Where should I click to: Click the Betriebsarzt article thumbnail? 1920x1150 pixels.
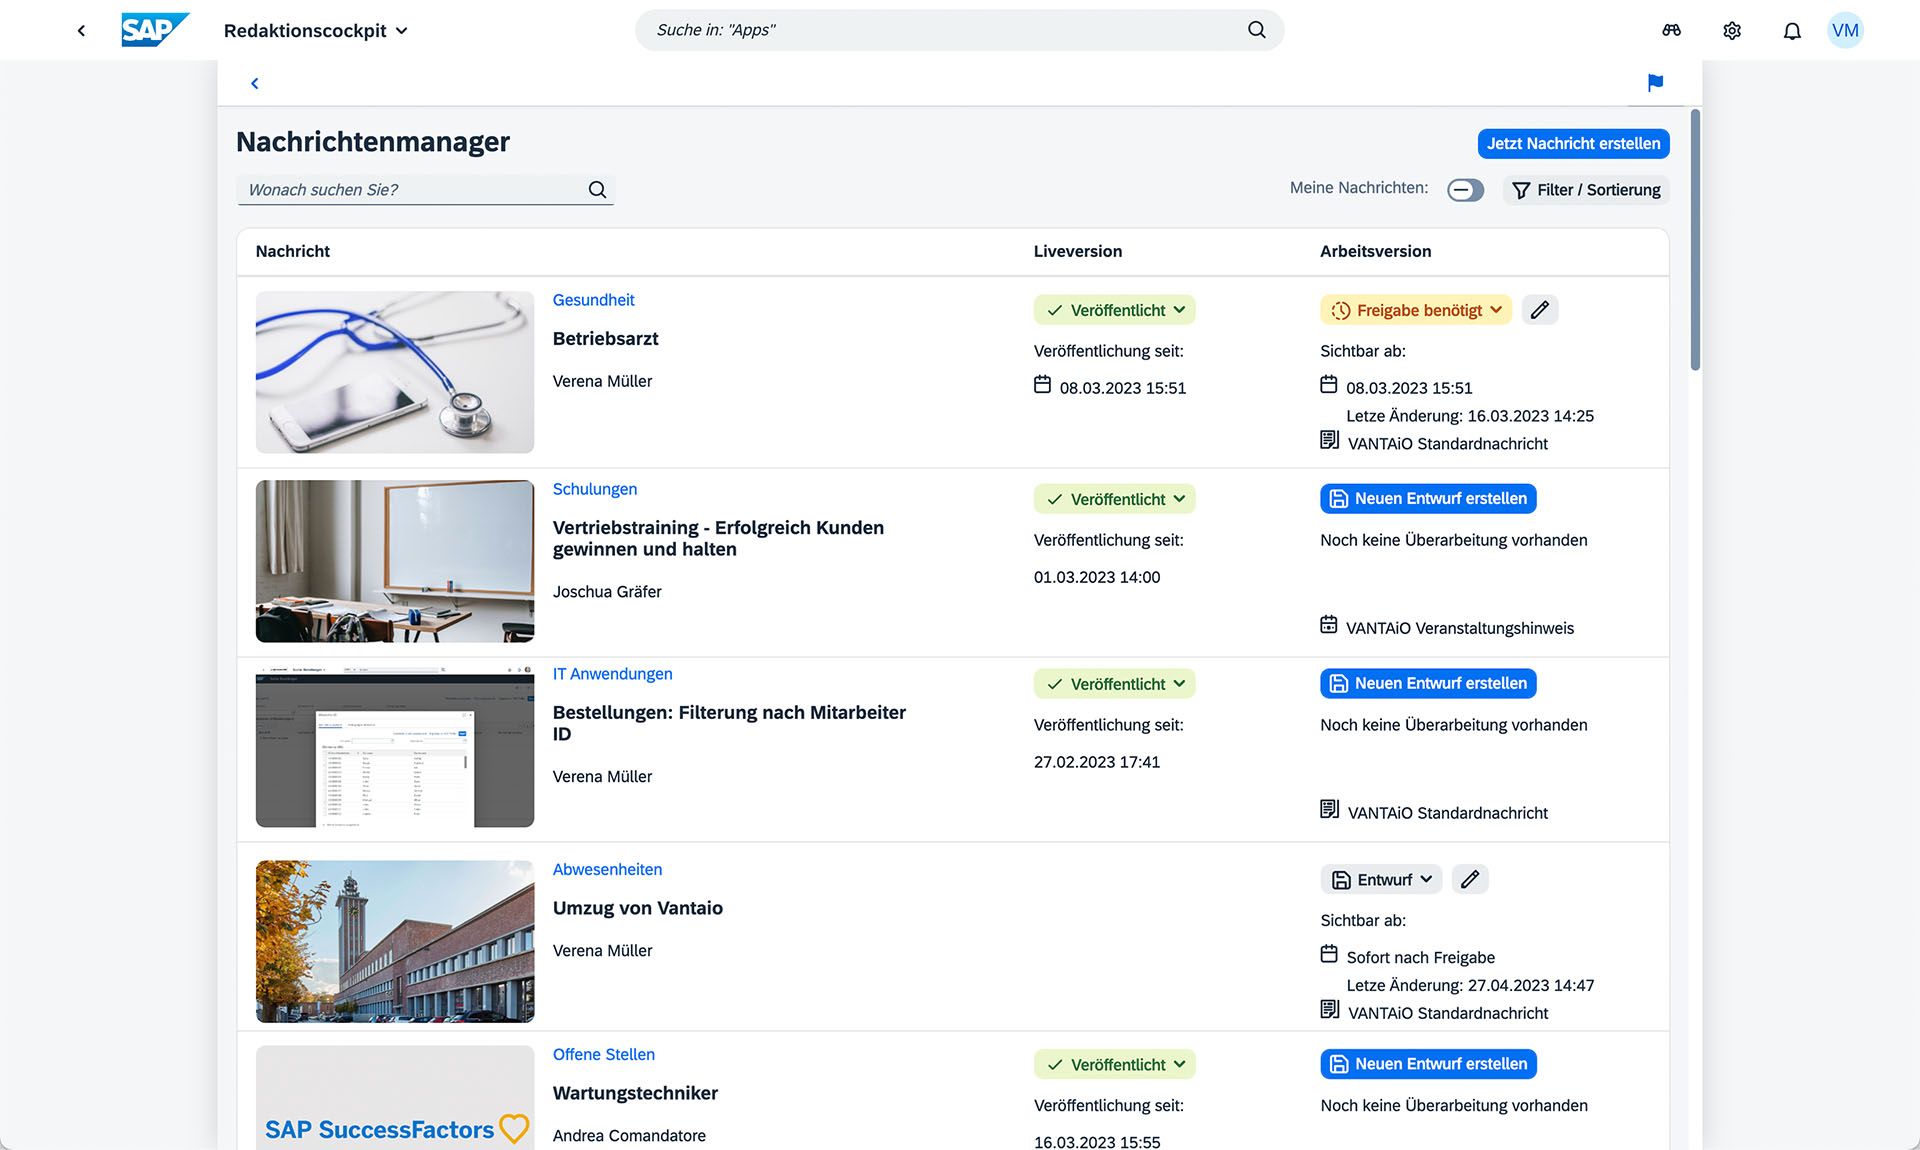pyautogui.click(x=394, y=371)
